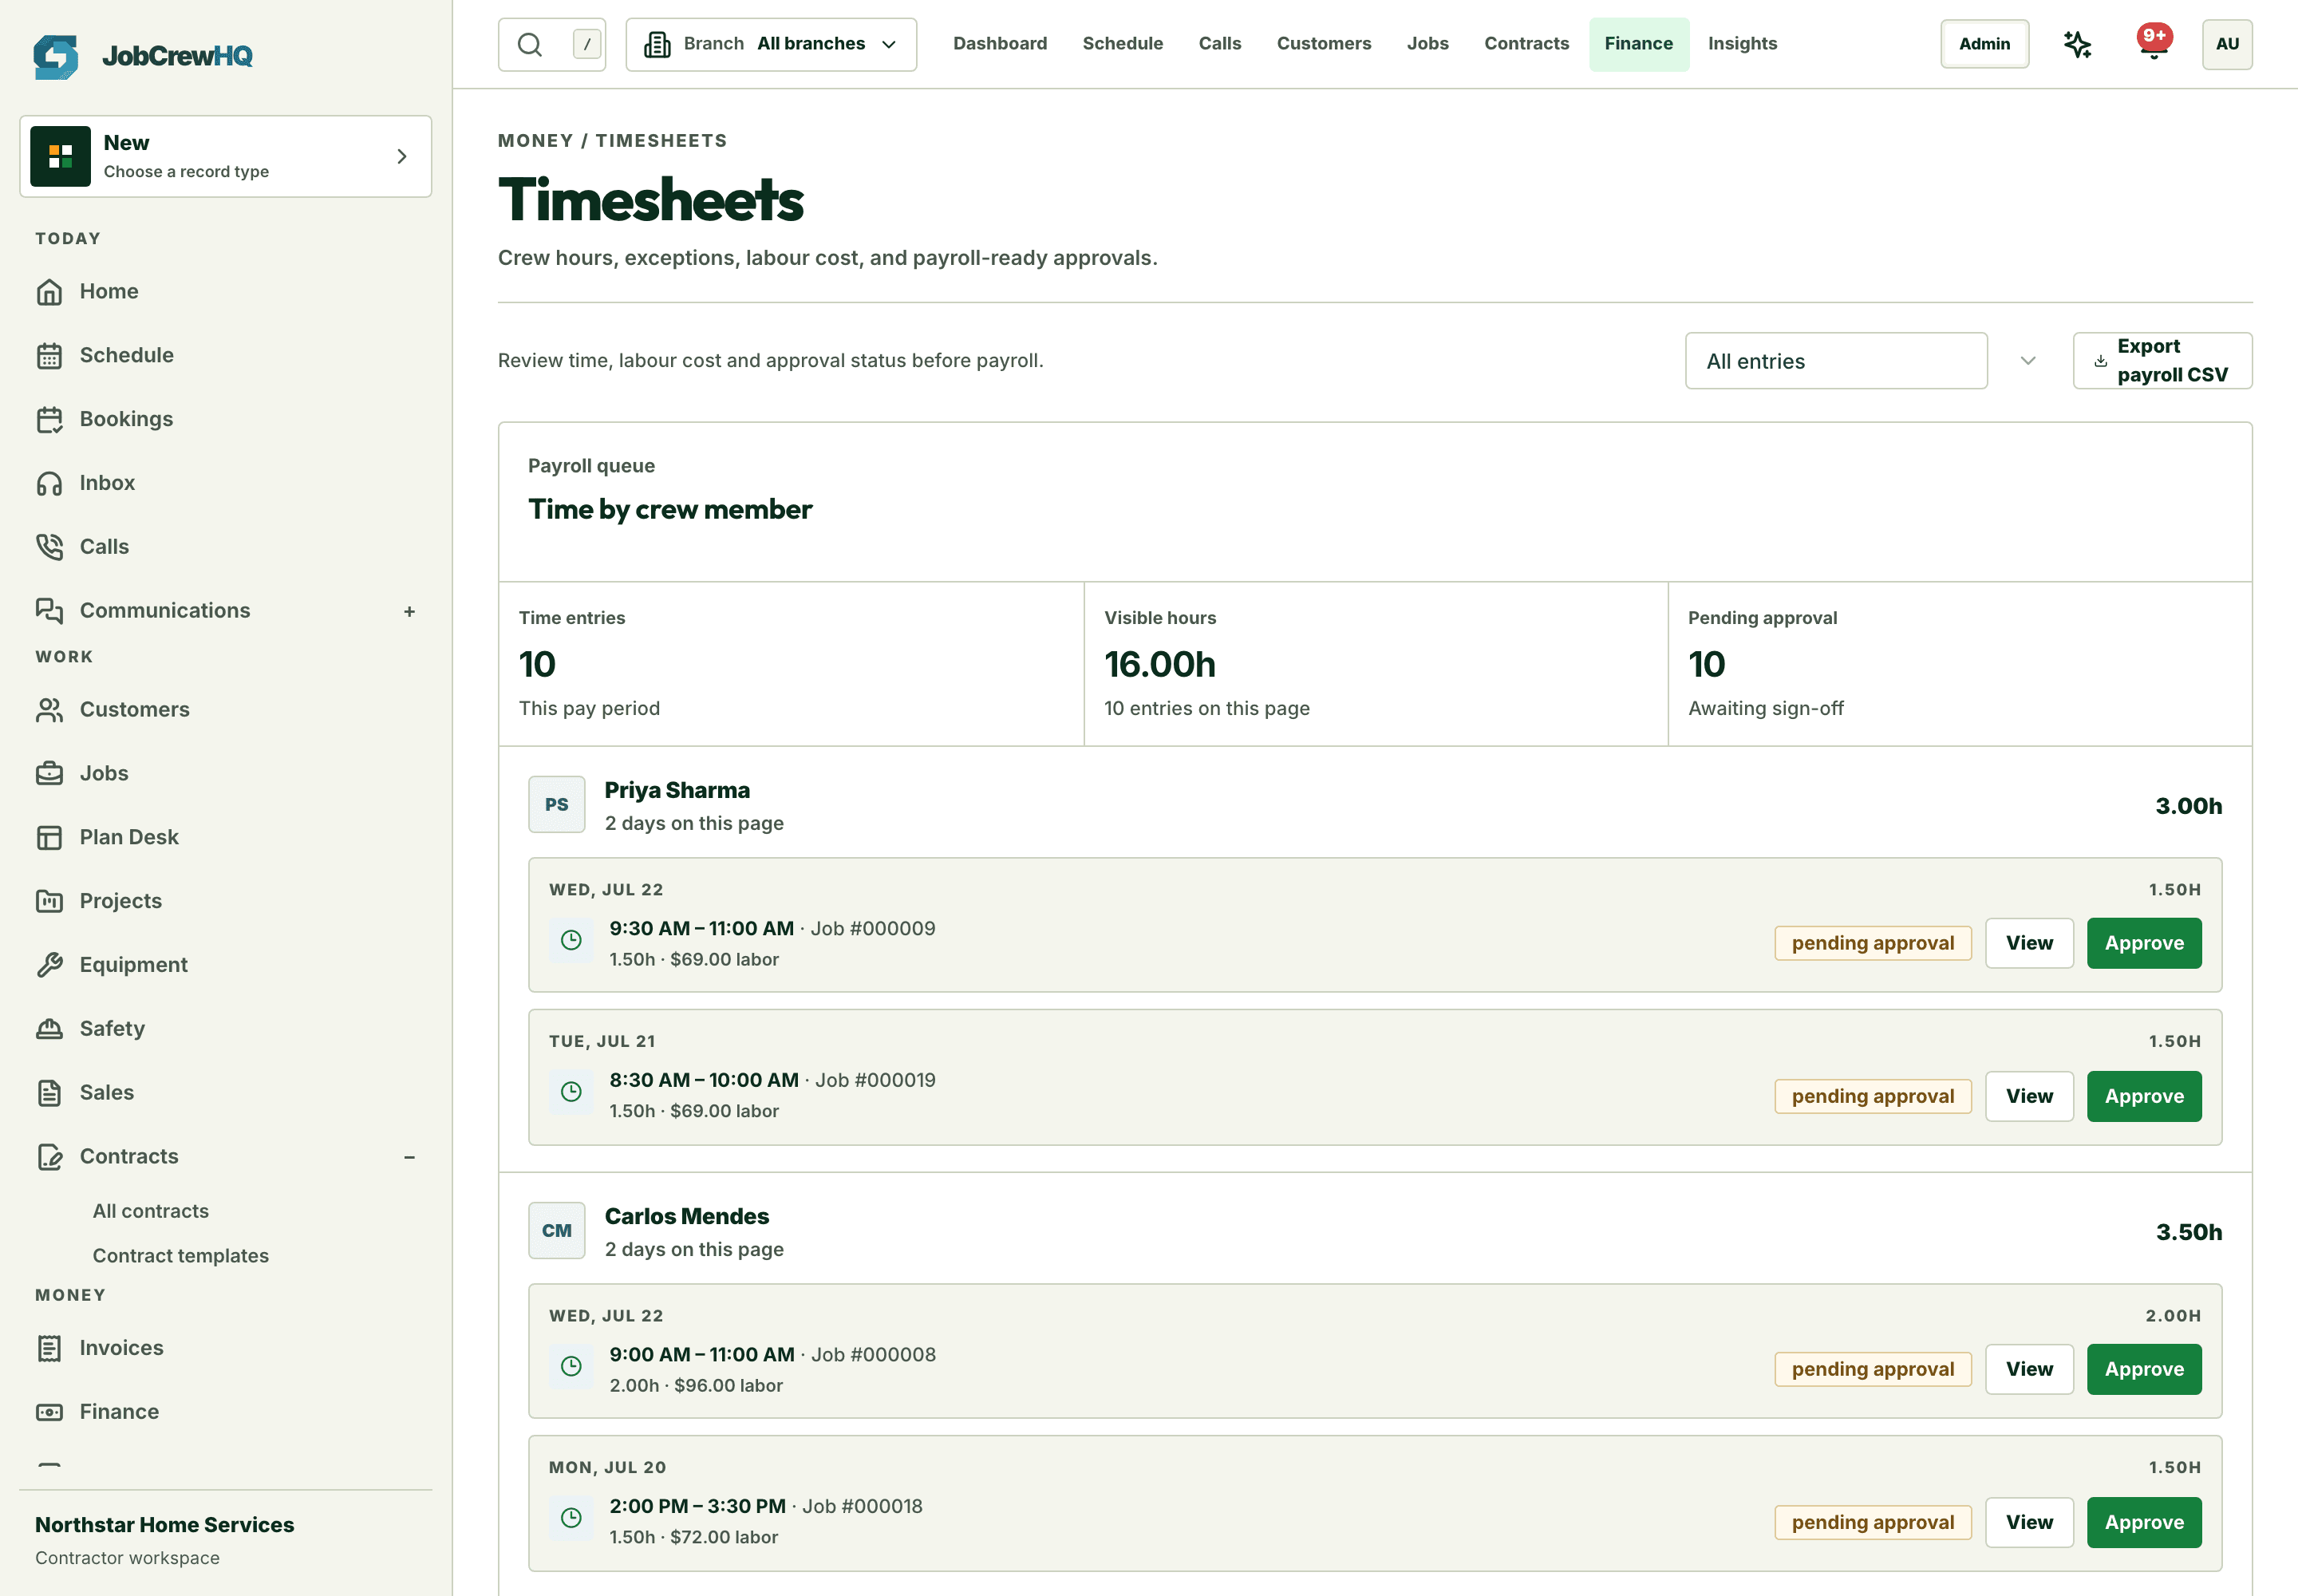Click pending approval badge on Job #000018
Screen dimensions: 2298x1596
click(1873, 1522)
